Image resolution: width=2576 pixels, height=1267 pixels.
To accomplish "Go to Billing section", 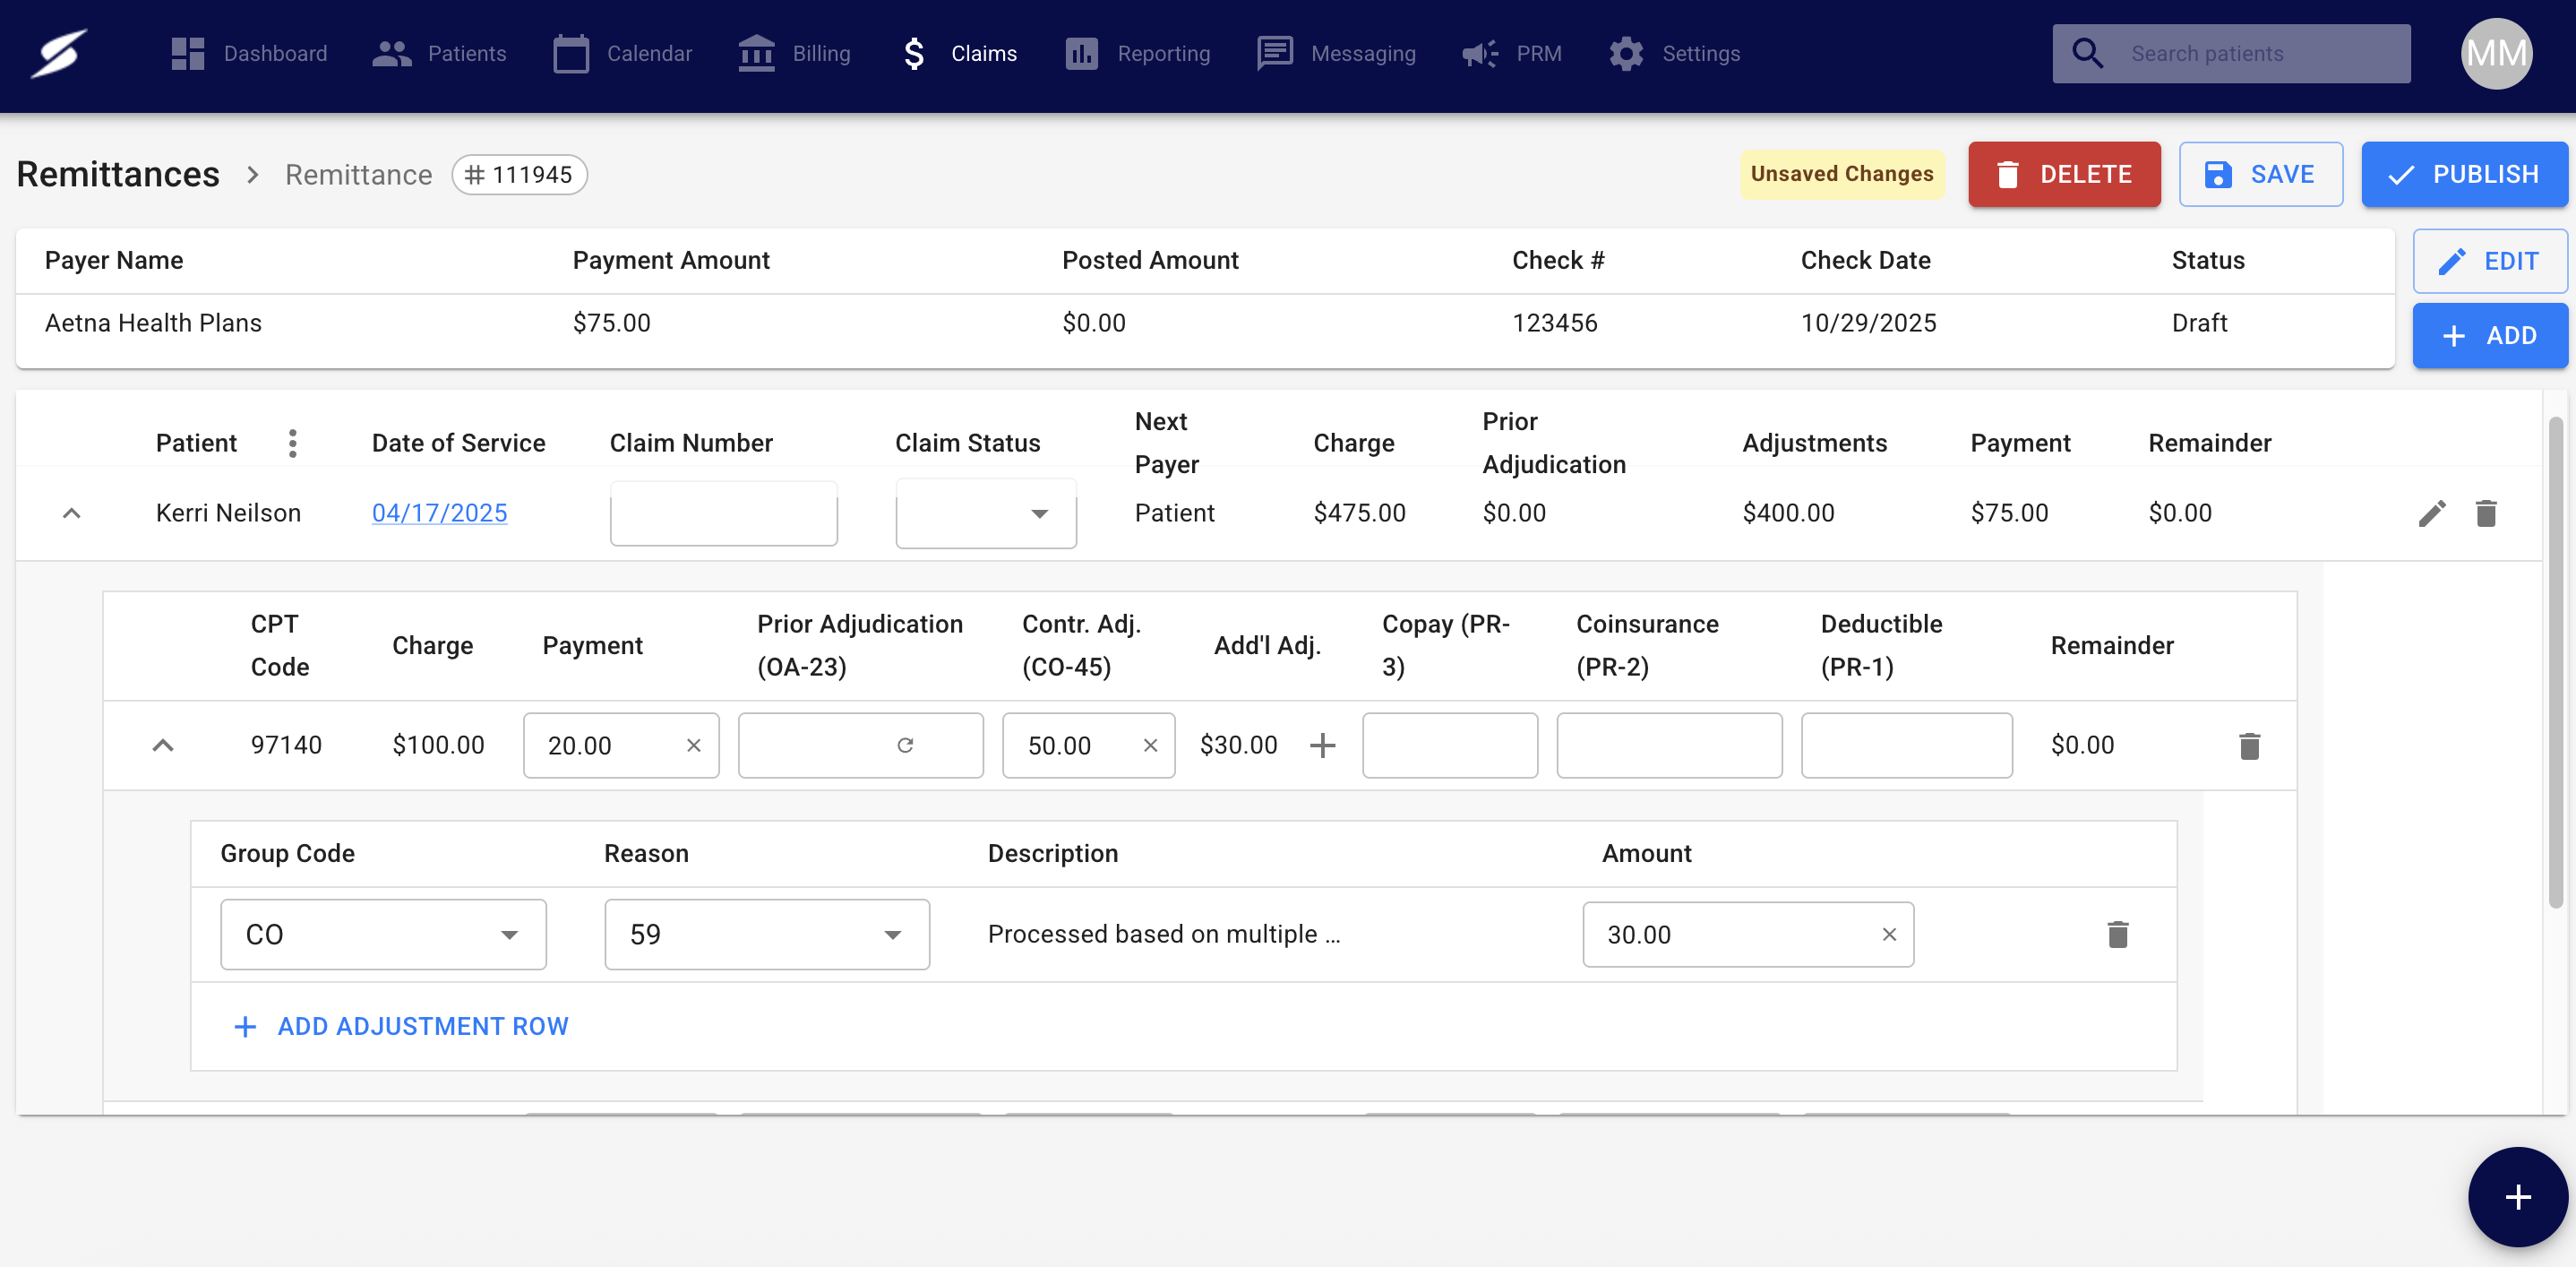I will pyautogui.click(x=795, y=54).
